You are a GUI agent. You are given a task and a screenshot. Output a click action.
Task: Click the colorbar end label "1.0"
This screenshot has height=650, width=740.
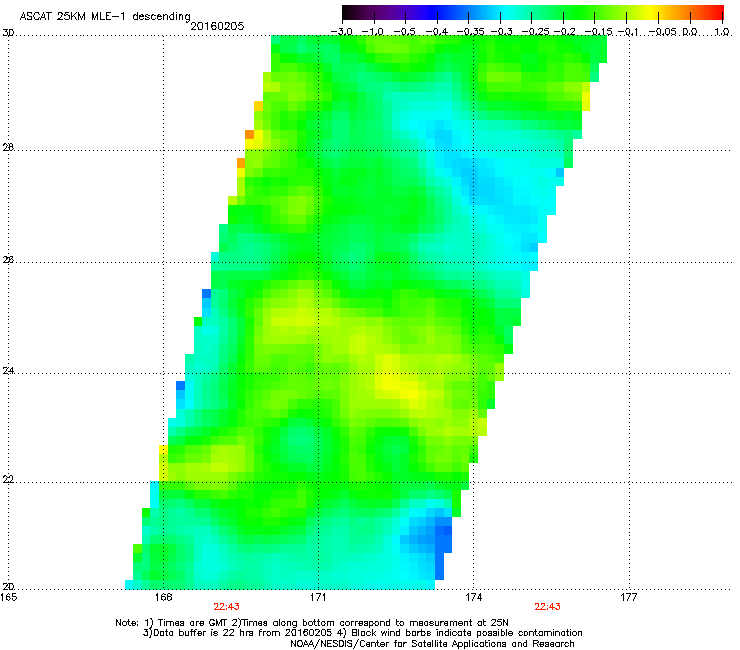[x=722, y=32]
